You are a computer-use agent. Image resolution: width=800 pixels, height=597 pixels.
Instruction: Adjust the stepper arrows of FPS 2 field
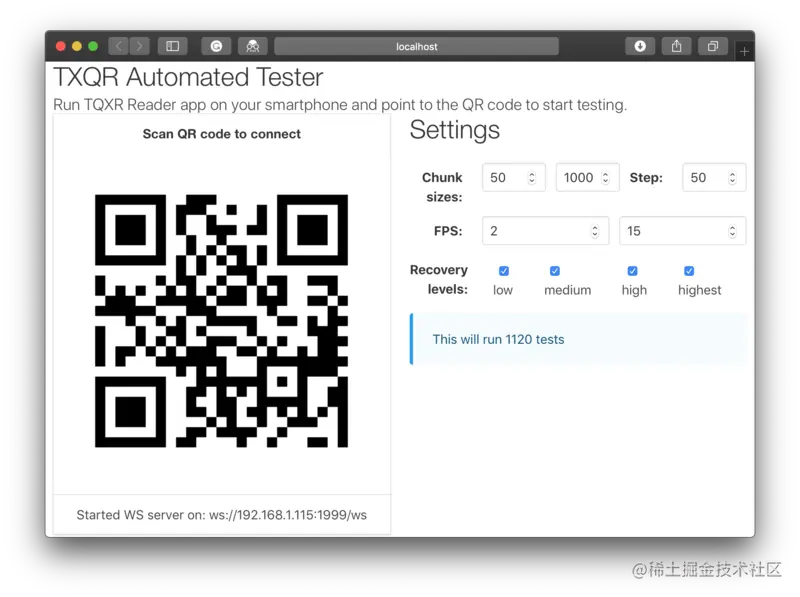tap(595, 231)
